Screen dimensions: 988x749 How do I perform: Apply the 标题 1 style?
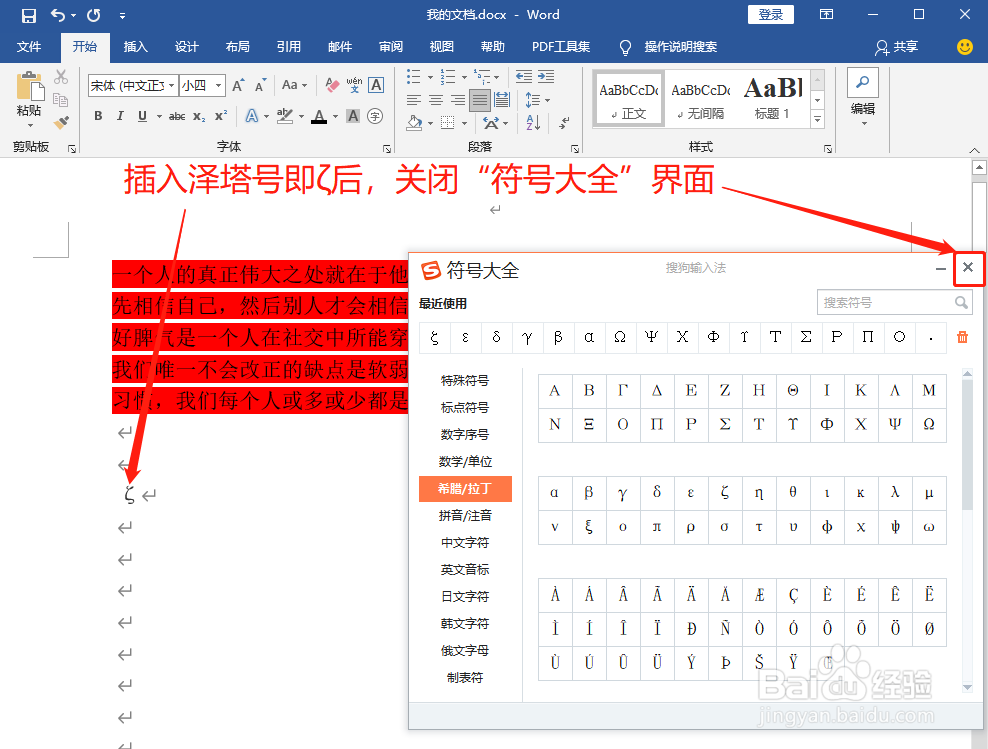click(773, 99)
